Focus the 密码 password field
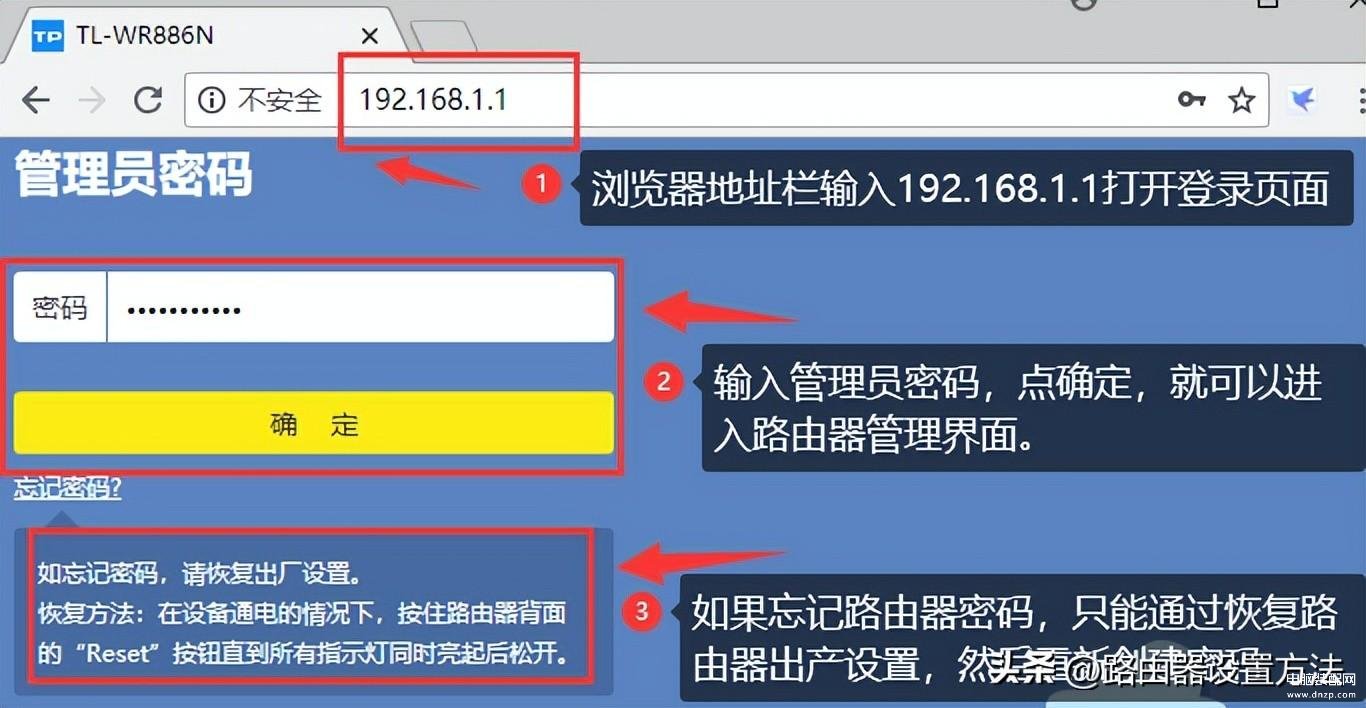Image resolution: width=1366 pixels, height=708 pixels. click(360, 307)
